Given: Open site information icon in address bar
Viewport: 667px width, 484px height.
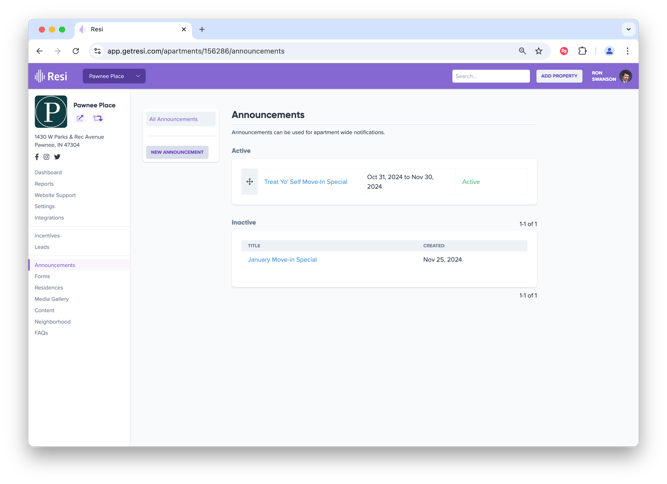Looking at the screenshot, I should click(97, 51).
